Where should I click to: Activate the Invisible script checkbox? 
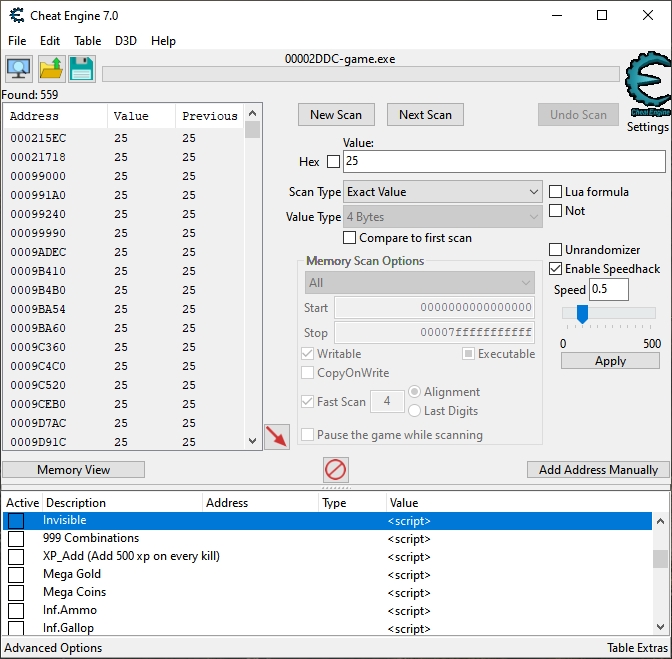[x=16, y=521]
